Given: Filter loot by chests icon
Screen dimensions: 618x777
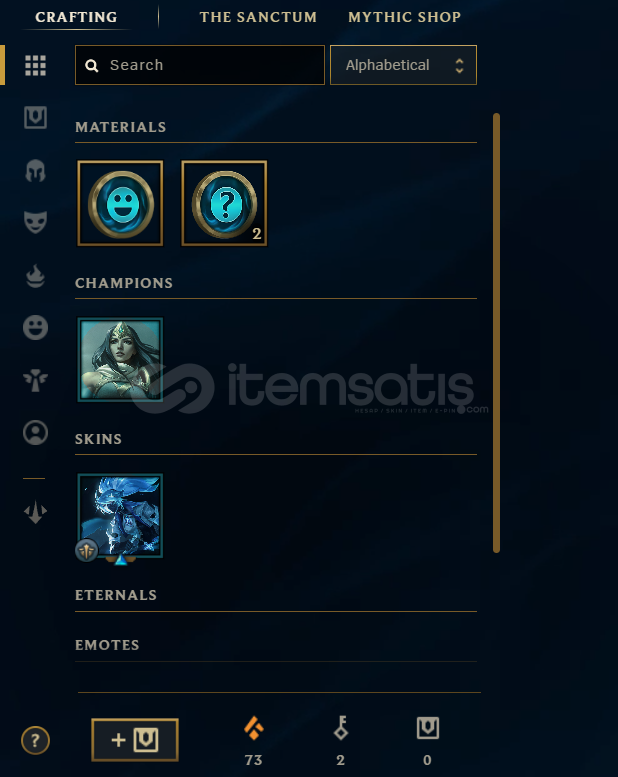Looking at the screenshot, I should pos(35,118).
